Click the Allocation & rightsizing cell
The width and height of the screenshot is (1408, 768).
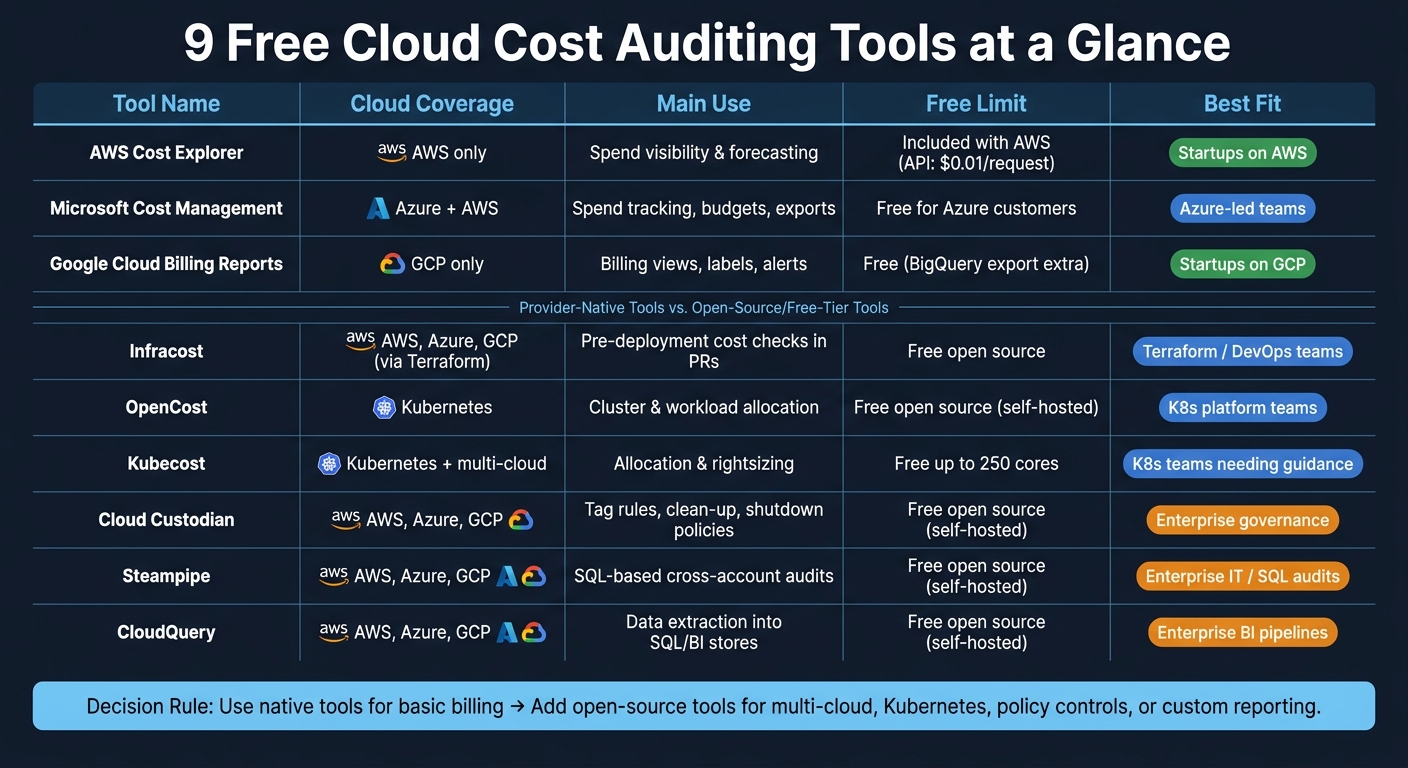704,463
